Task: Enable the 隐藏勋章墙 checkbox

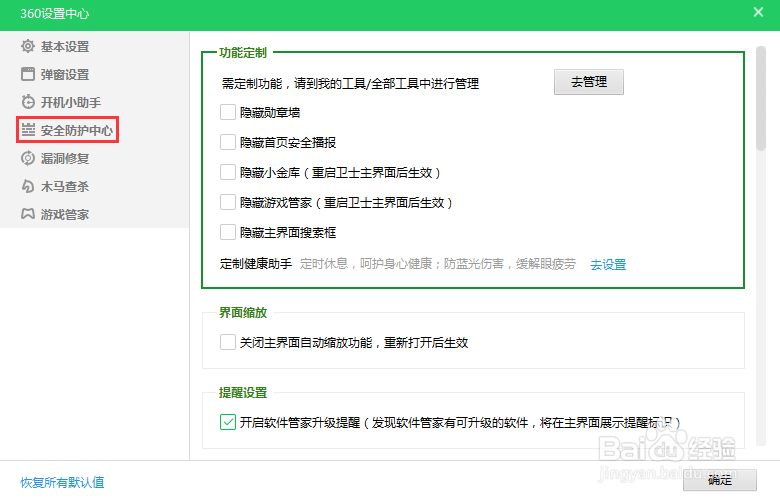Action: pyautogui.click(x=228, y=112)
